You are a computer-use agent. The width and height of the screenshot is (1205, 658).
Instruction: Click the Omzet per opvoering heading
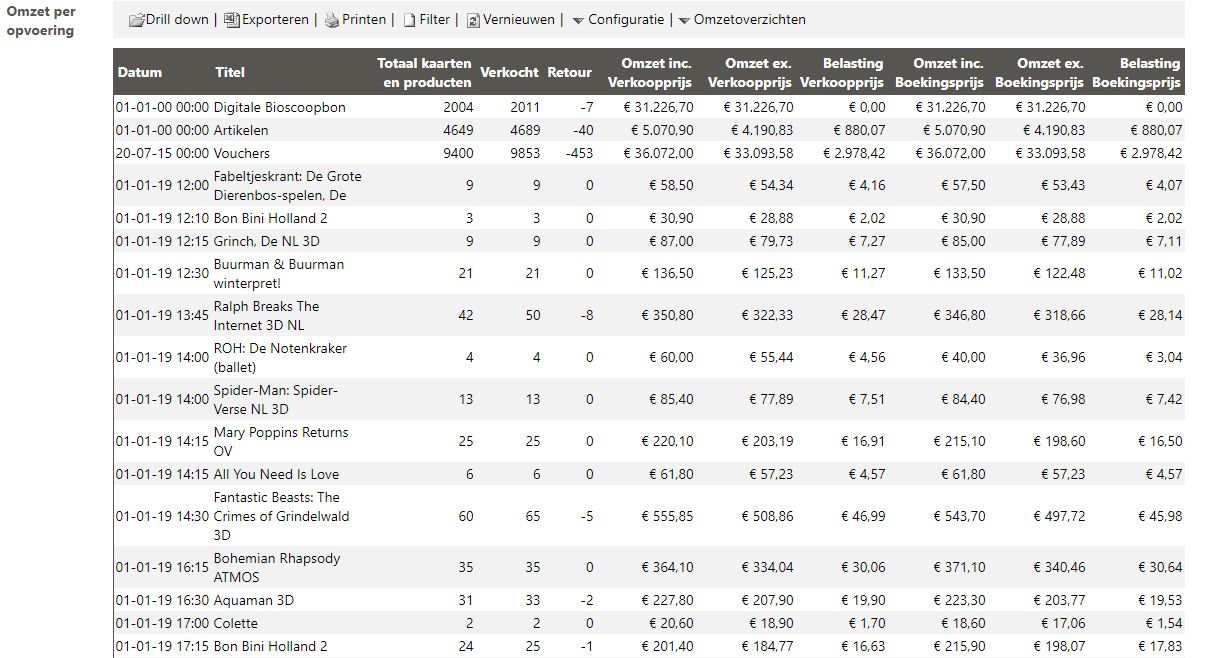41,20
